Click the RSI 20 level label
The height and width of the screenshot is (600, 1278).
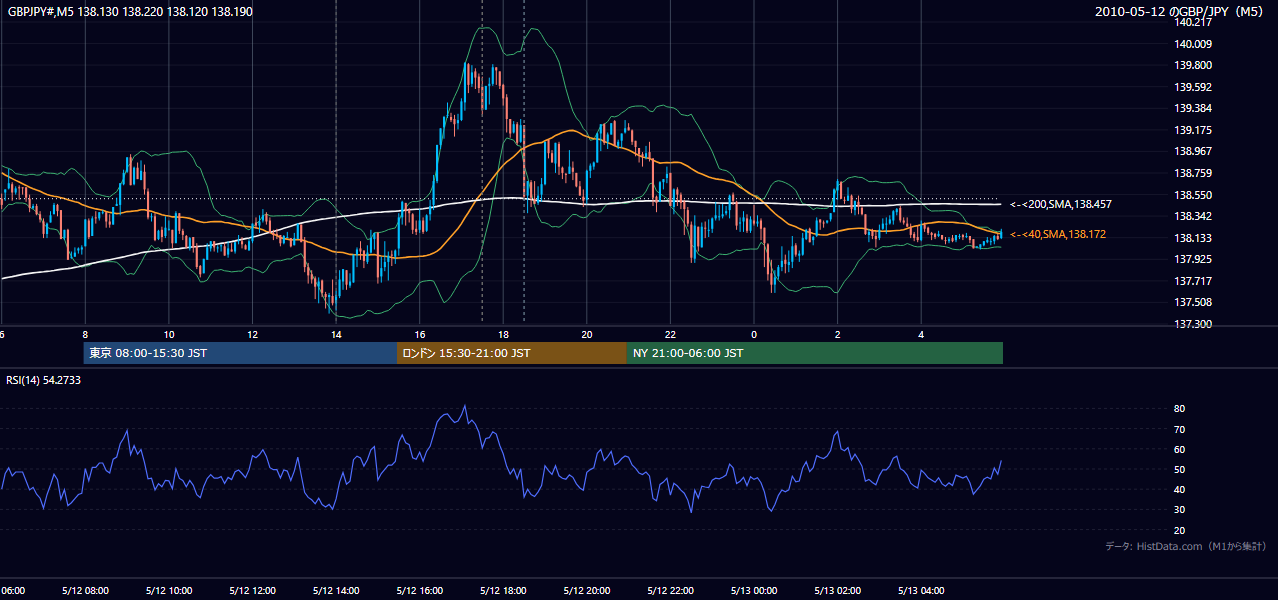point(1179,530)
